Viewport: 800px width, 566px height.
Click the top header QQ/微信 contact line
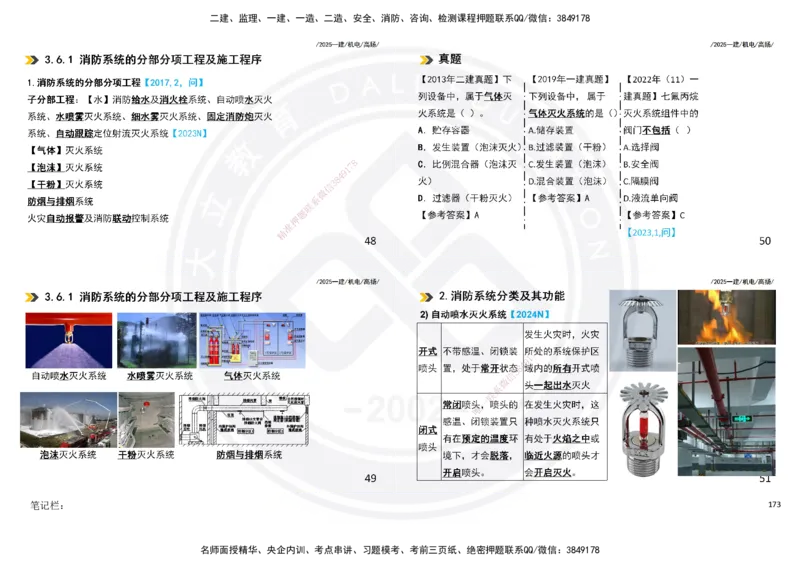click(400, 18)
